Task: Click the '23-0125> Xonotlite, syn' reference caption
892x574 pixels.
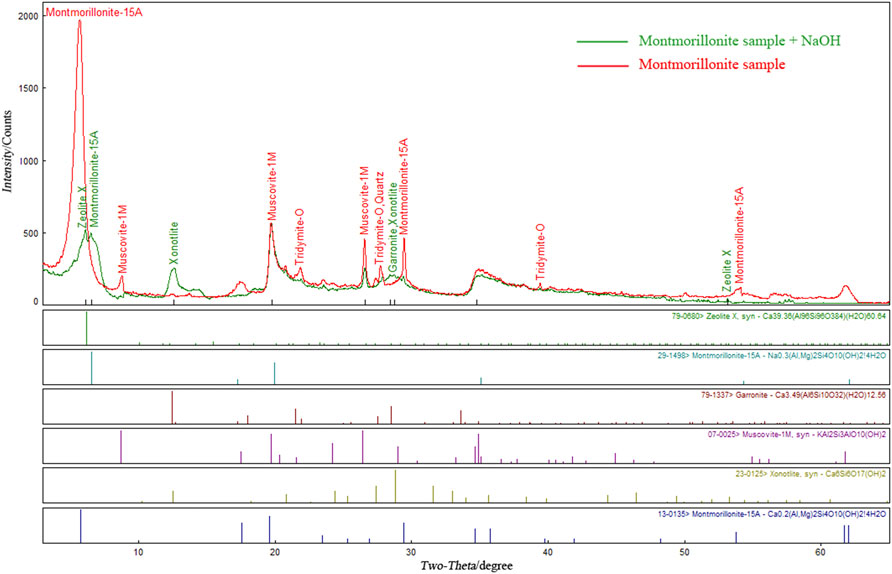Action: pos(811,473)
